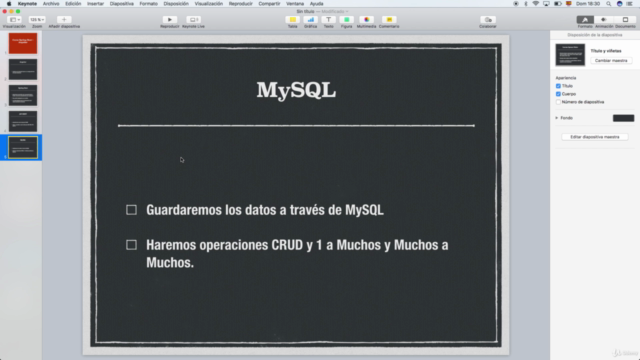Select slide 2 thumbnail in navigator
This screenshot has width=640, height=360.
tap(23, 69)
